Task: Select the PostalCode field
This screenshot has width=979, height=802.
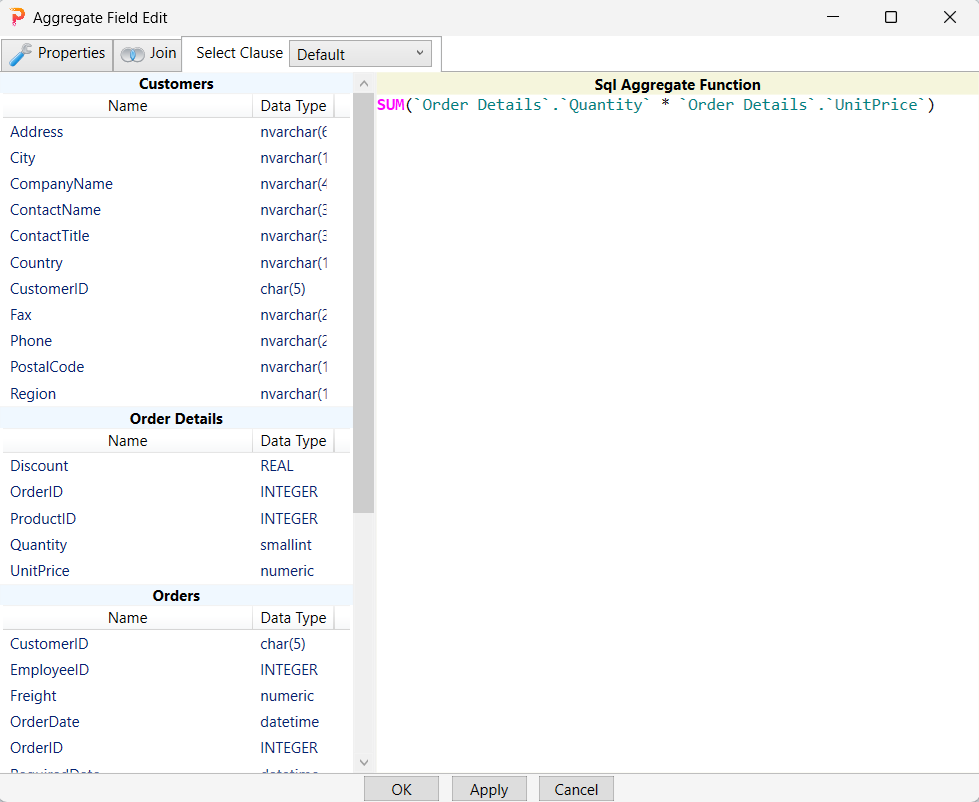Action: click(47, 367)
